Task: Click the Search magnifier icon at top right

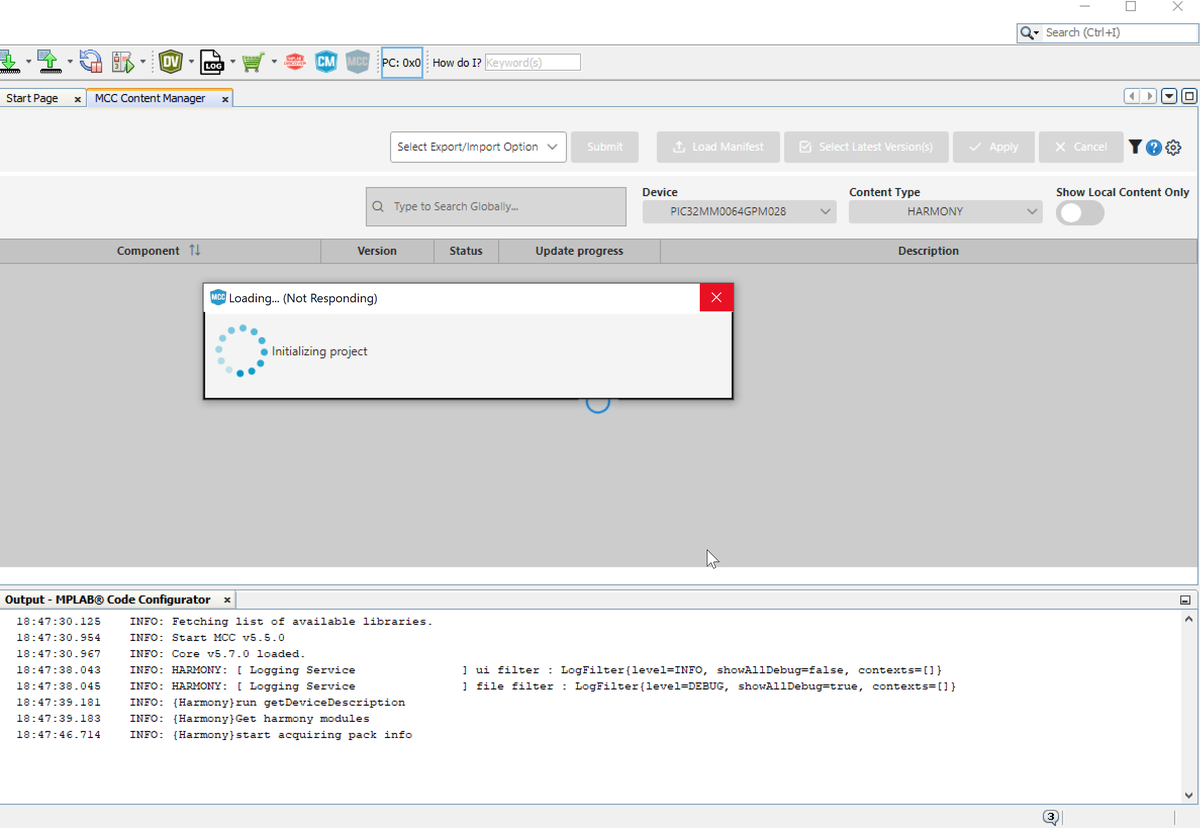Action: click(x=1028, y=33)
